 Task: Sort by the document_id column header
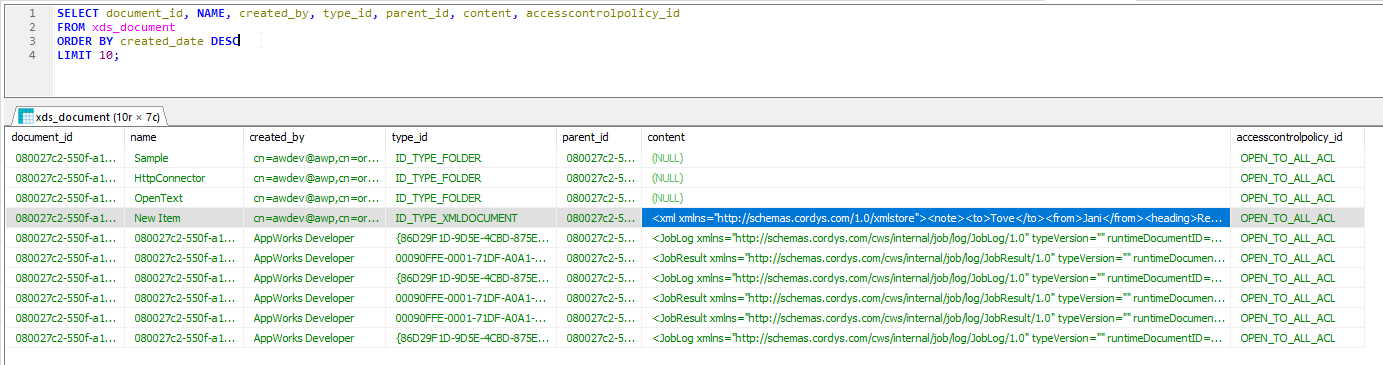tap(65, 137)
